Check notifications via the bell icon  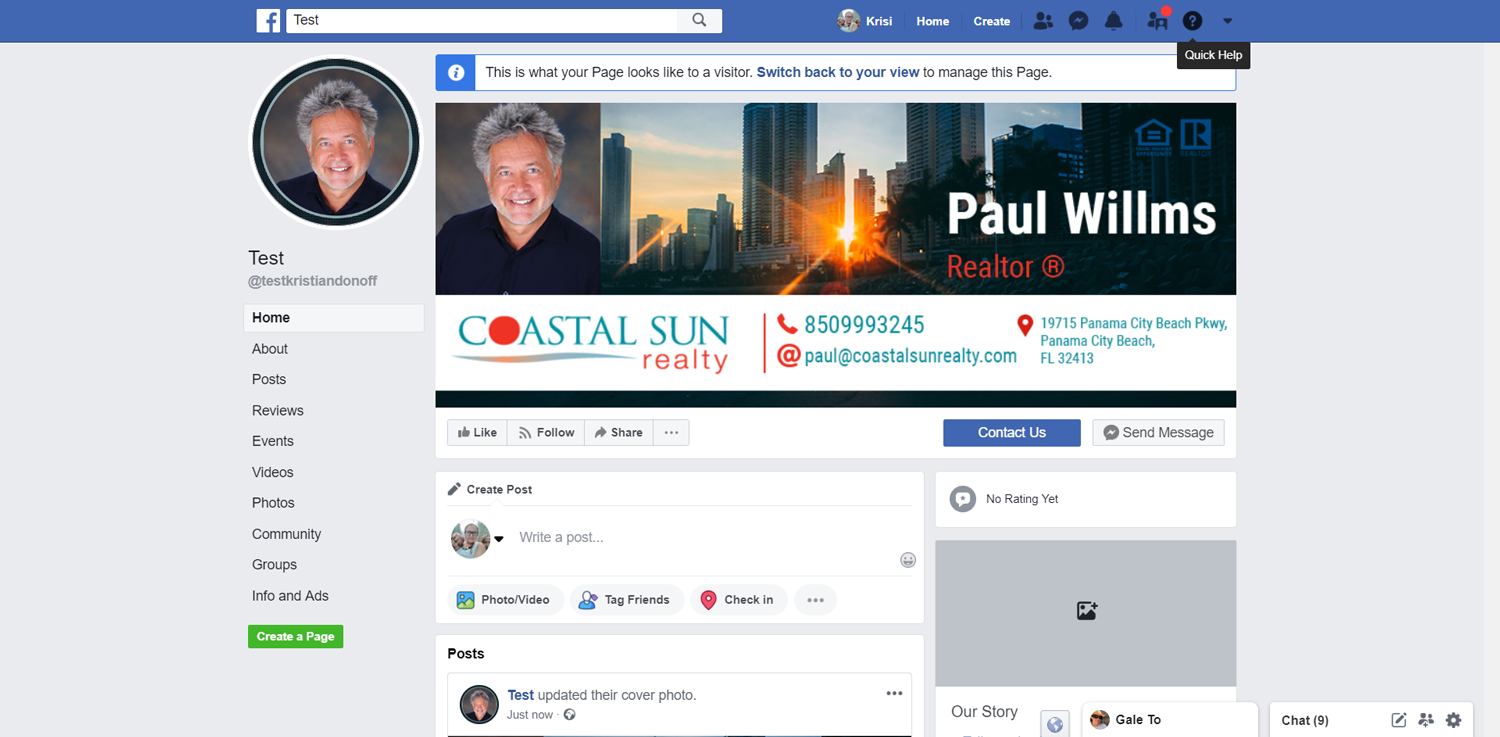(x=1113, y=20)
